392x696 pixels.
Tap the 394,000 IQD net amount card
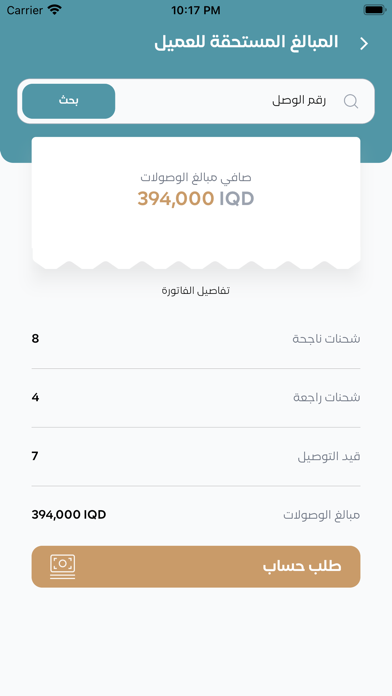pos(196,203)
